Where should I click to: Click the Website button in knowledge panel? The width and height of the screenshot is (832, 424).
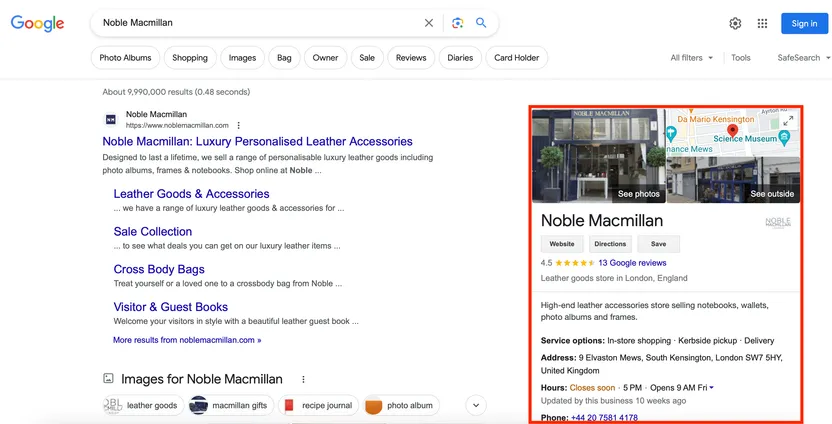click(x=562, y=244)
